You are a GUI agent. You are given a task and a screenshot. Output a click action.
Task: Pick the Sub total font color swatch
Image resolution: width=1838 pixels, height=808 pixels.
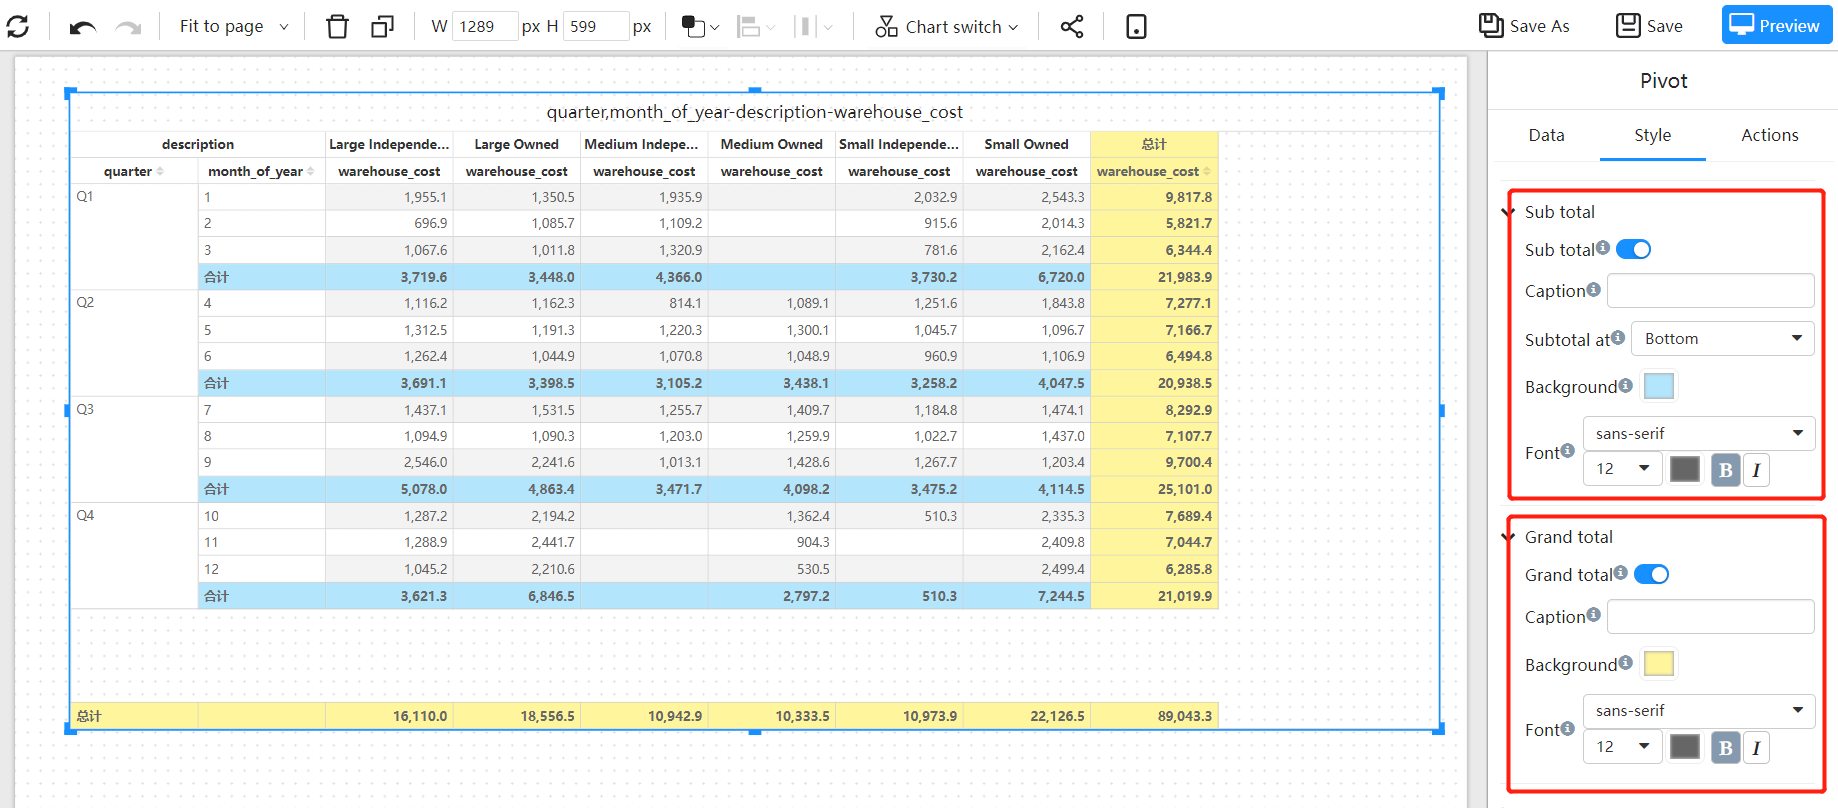1685,469
